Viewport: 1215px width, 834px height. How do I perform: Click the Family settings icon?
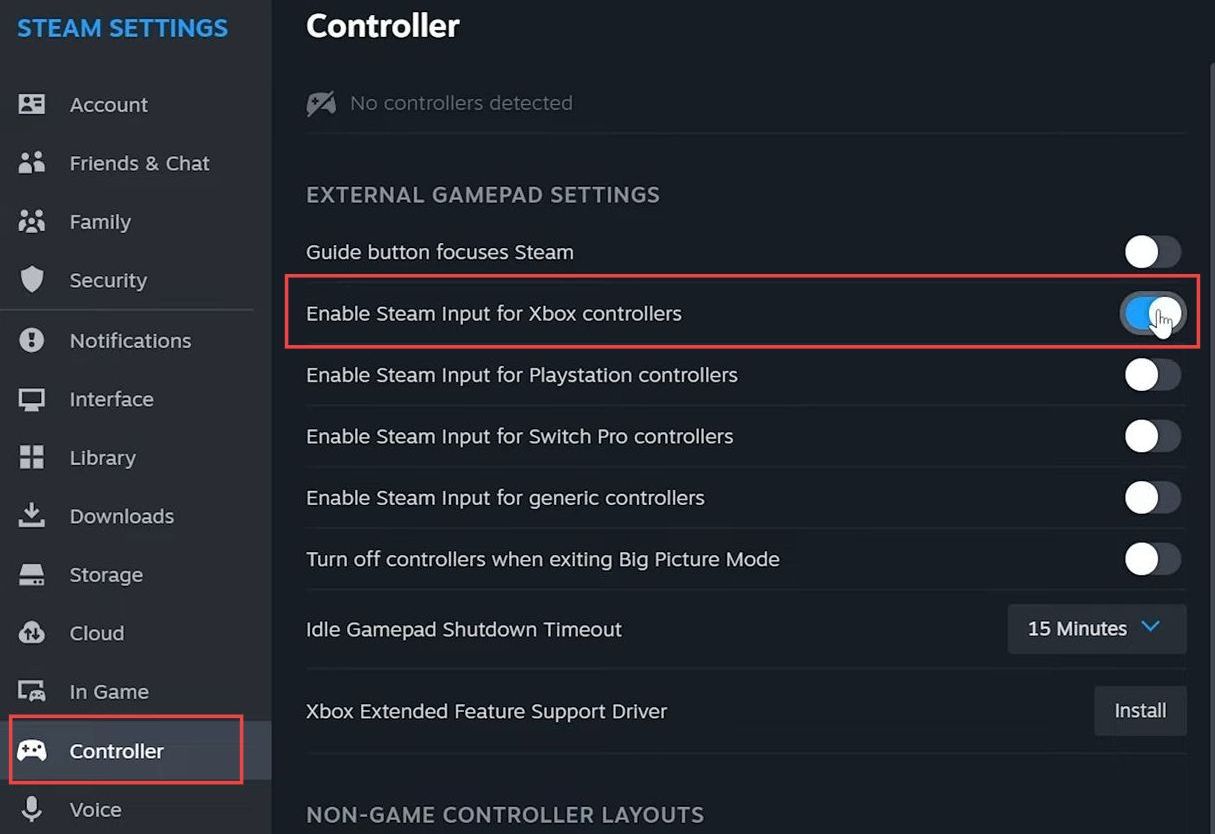tap(30, 222)
